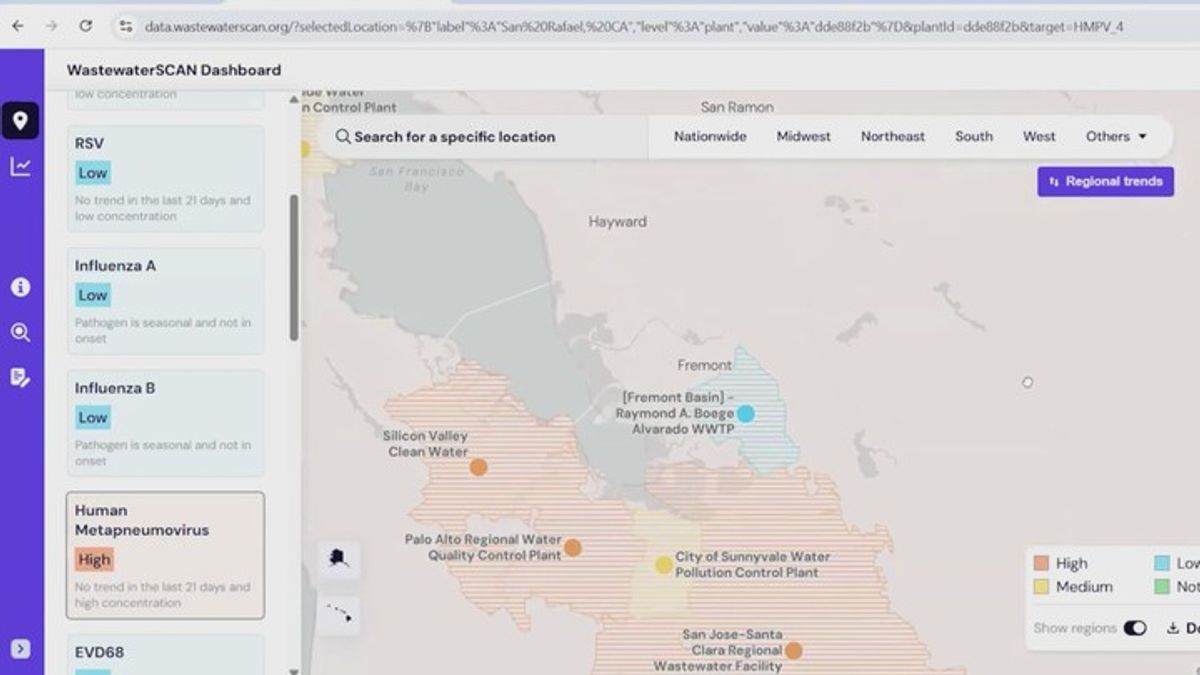1200x675 pixels.
Task: Select the Nationwide tab
Action: coord(710,137)
